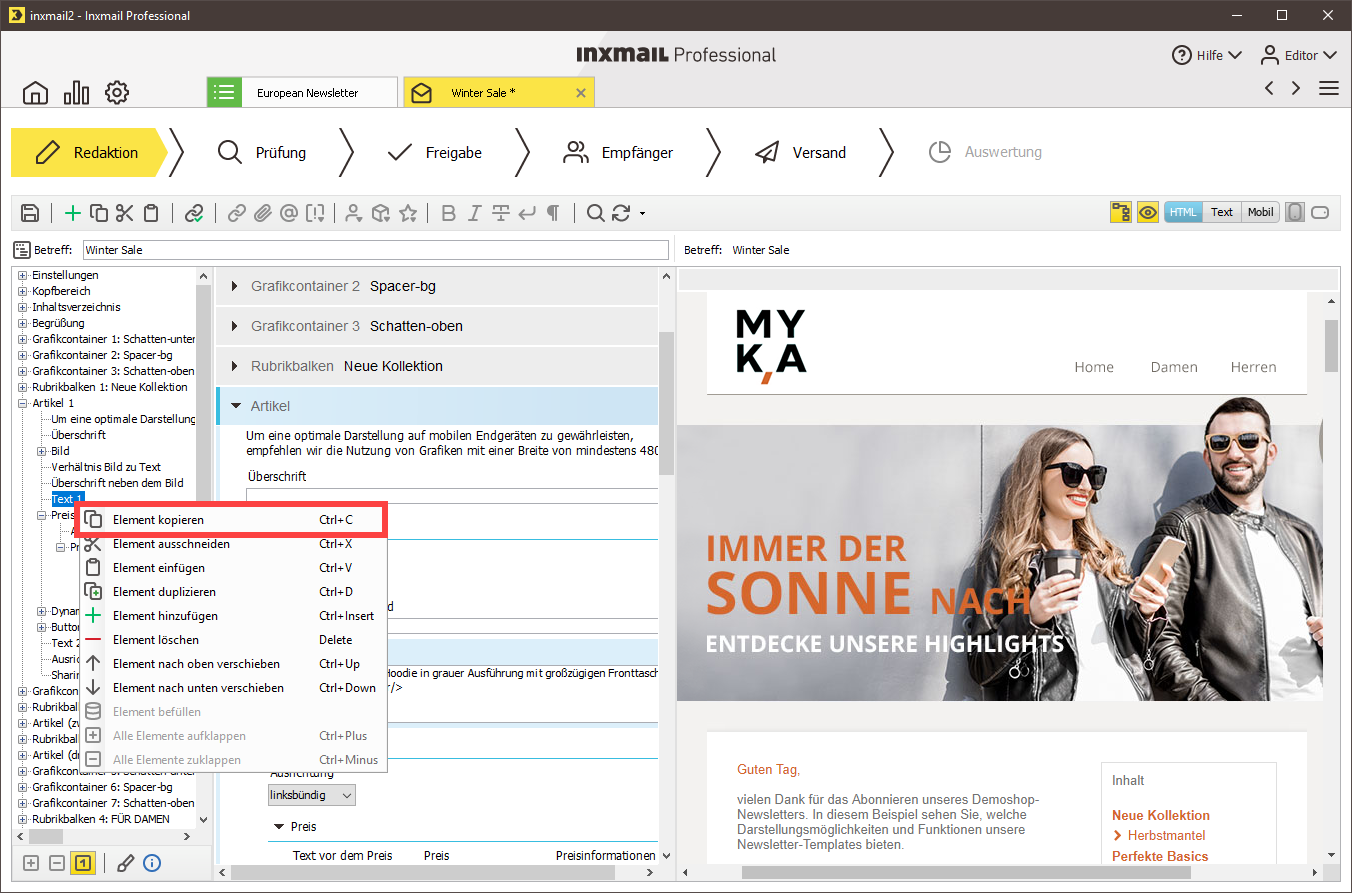This screenshot has height=893, width=1352.
Task: Open search with the magnifier toolbar icon
Action: click(595, 212)
